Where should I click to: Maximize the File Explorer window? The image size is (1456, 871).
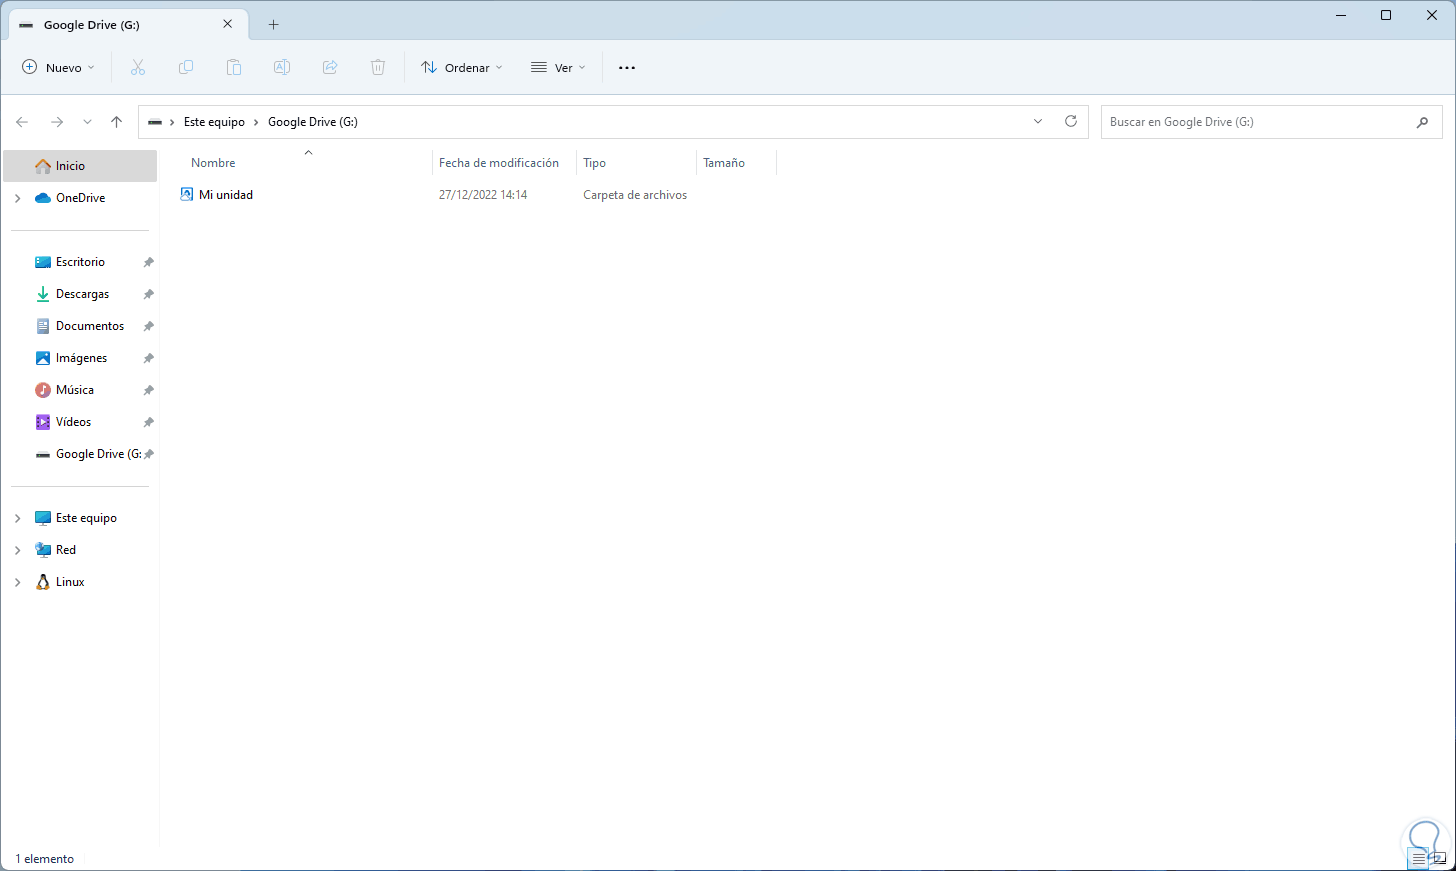[1386, 15]
